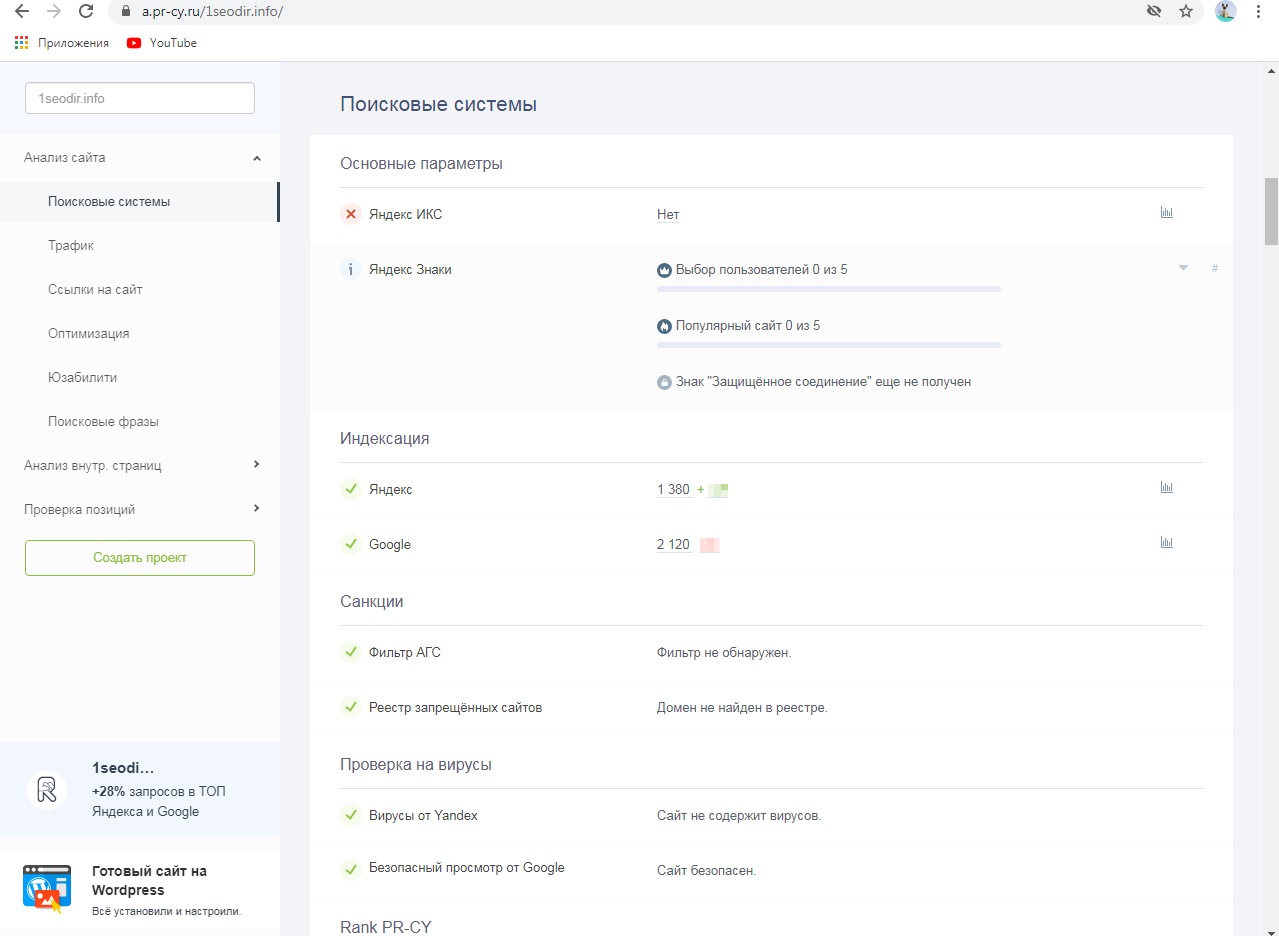Open the YouTube bookmark

coord(162,43)
